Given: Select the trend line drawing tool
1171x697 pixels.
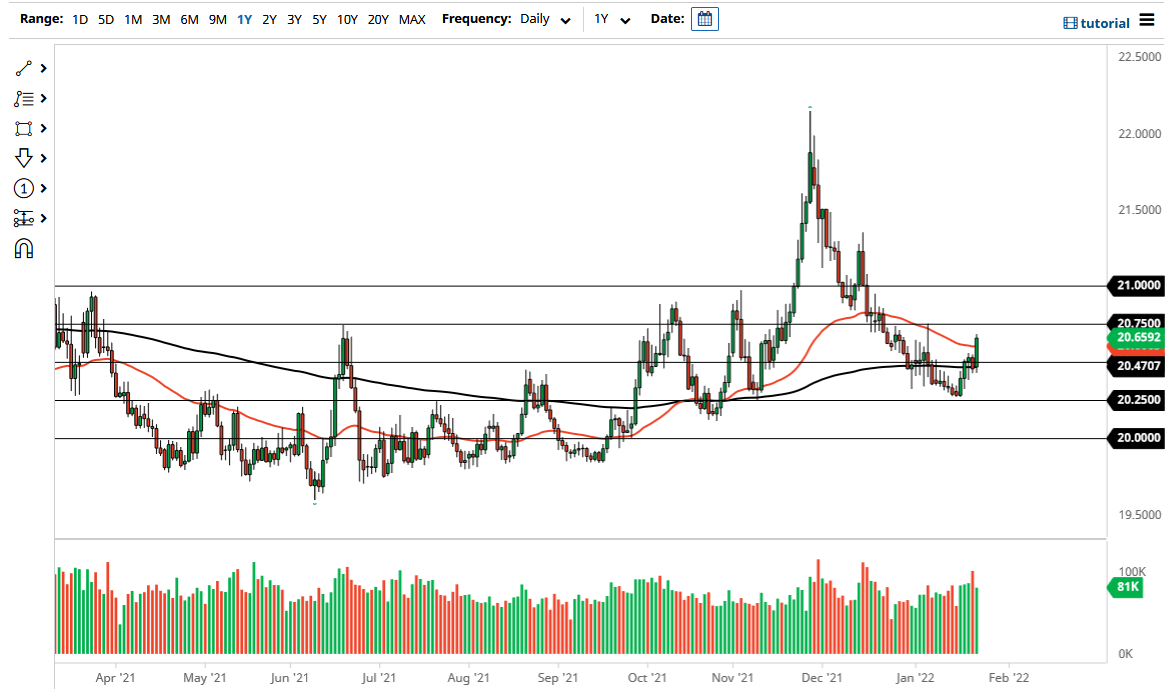Looking at the screenshot, I should point(22,68).
